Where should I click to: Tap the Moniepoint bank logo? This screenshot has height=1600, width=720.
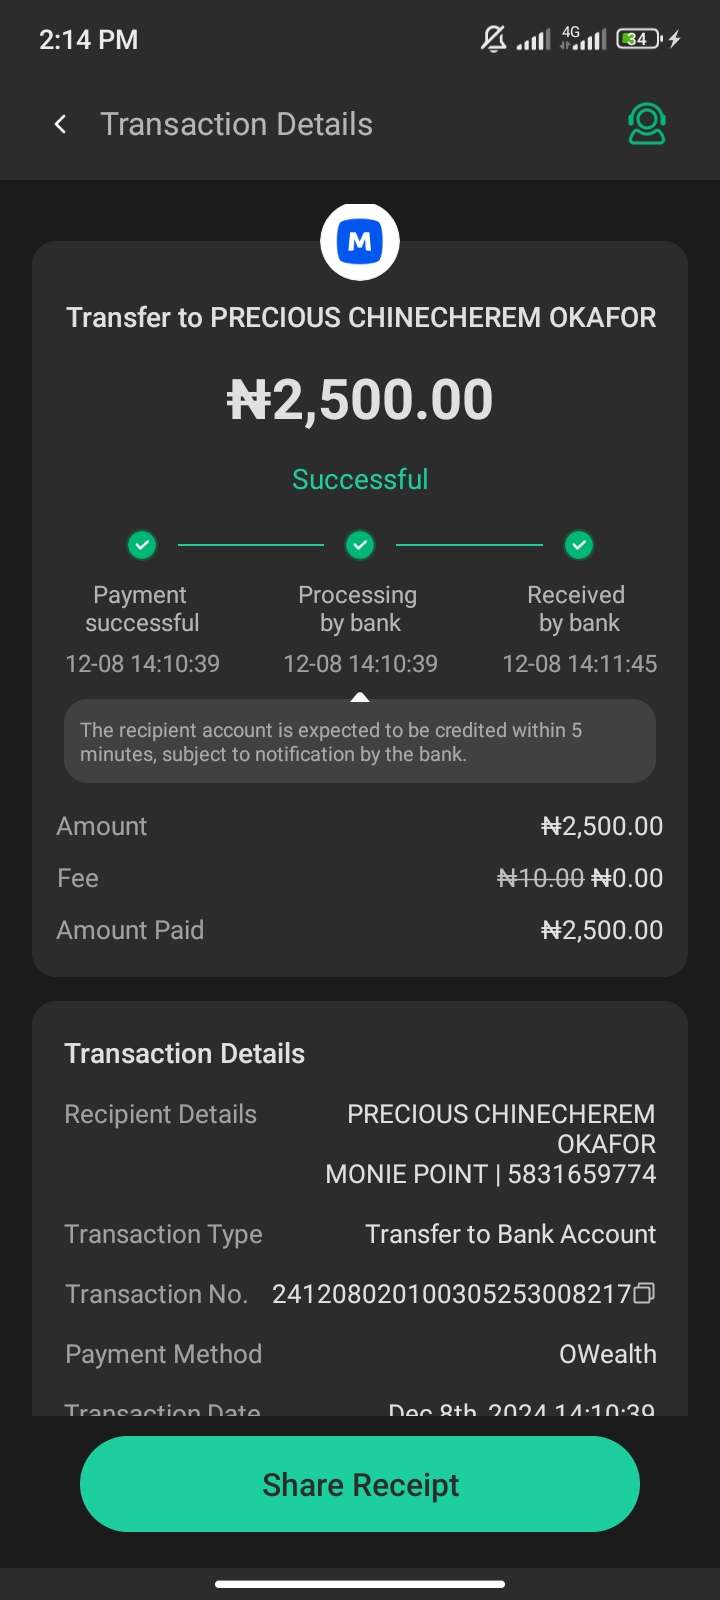pos(360,242)
